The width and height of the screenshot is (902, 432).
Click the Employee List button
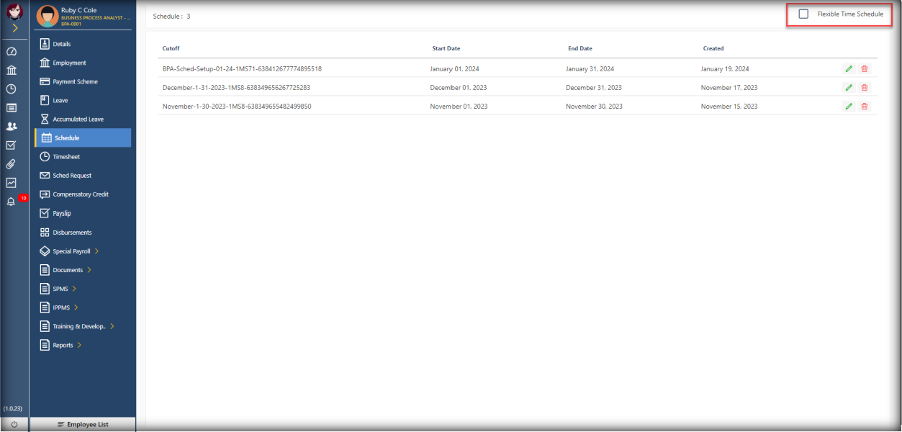pos(83,424)
